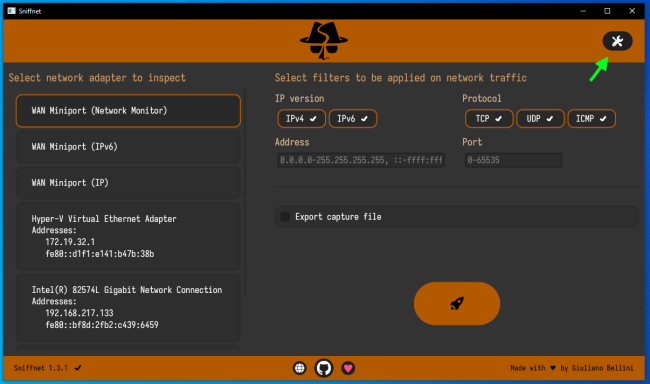Start capture with the rocket button
The image size is (650, 384).
[x=457, y=304]
